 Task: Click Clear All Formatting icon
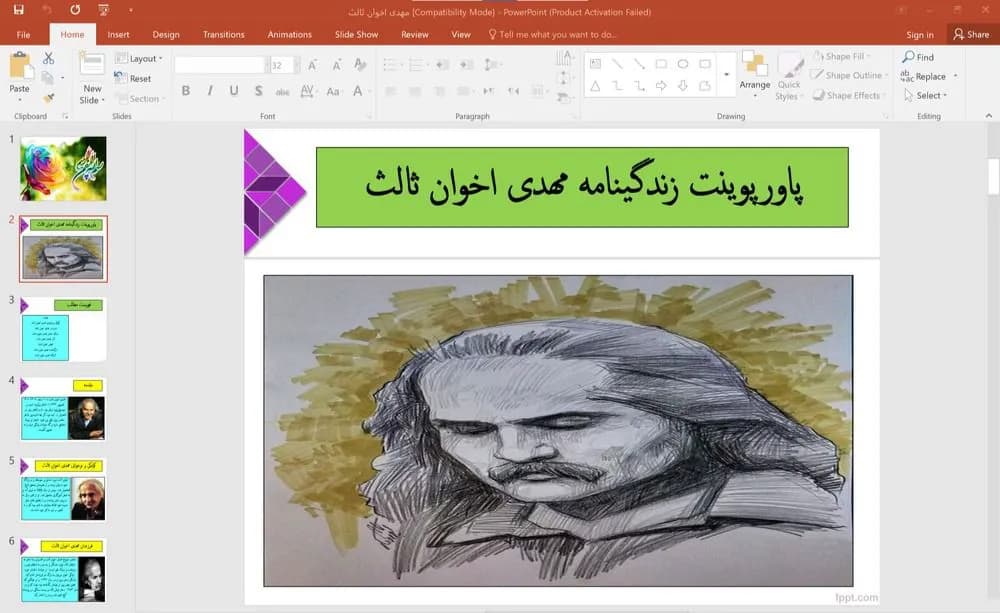click(360, 64)
